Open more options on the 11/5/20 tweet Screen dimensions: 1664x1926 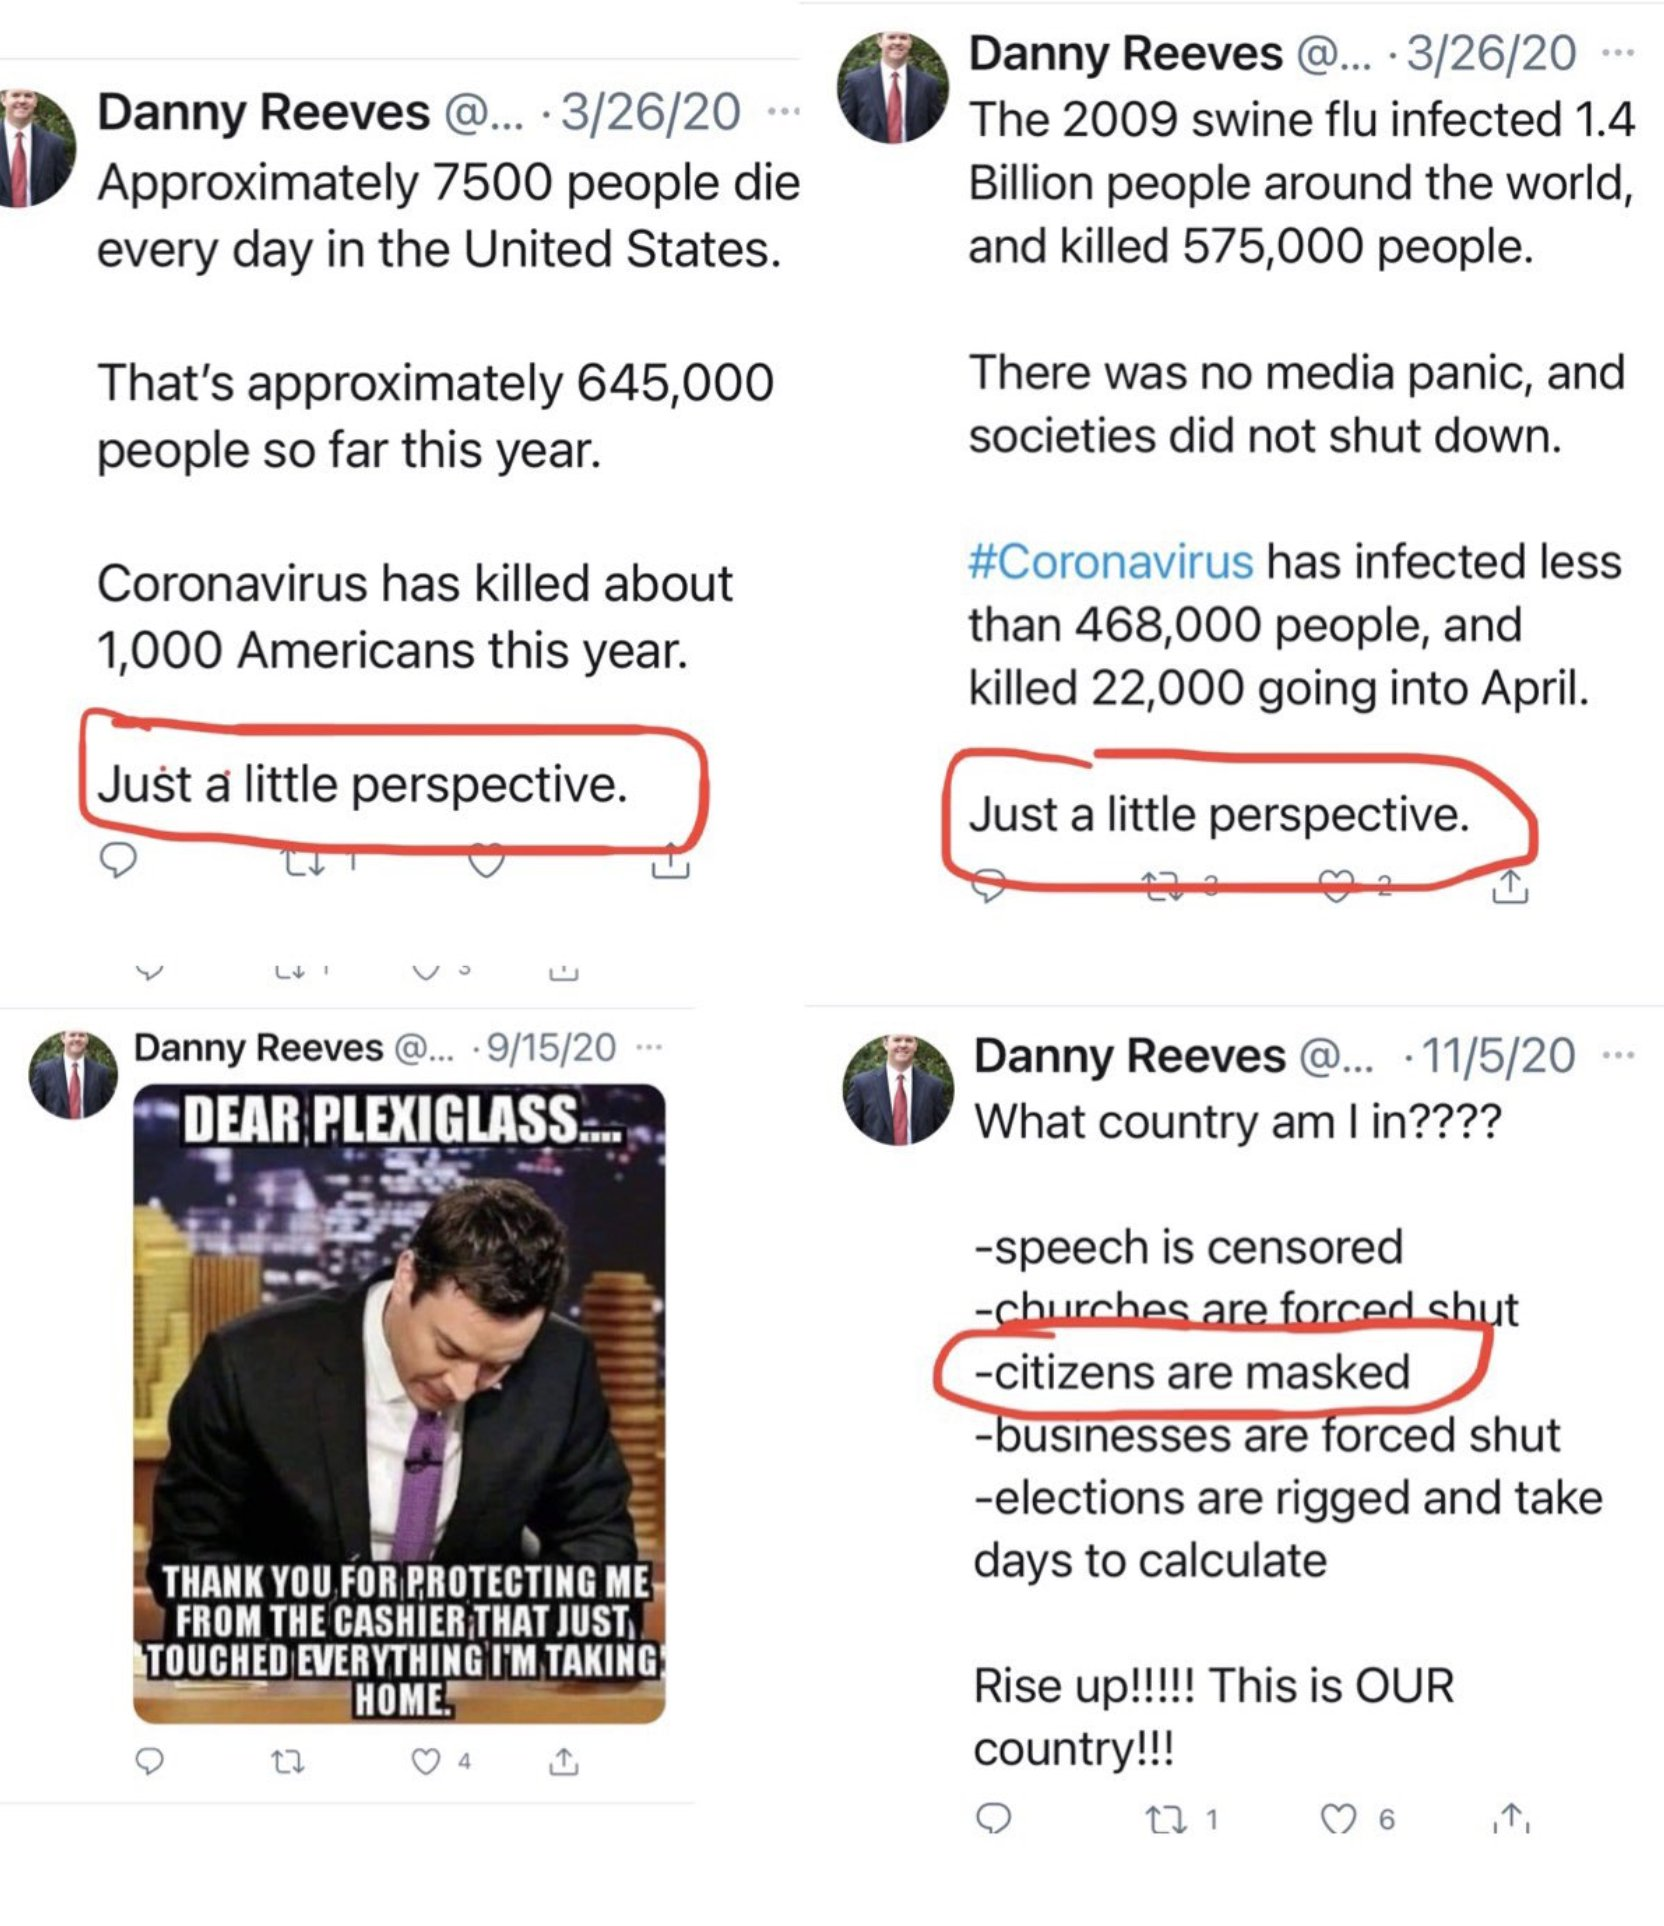click(x=1618, y=1055)
